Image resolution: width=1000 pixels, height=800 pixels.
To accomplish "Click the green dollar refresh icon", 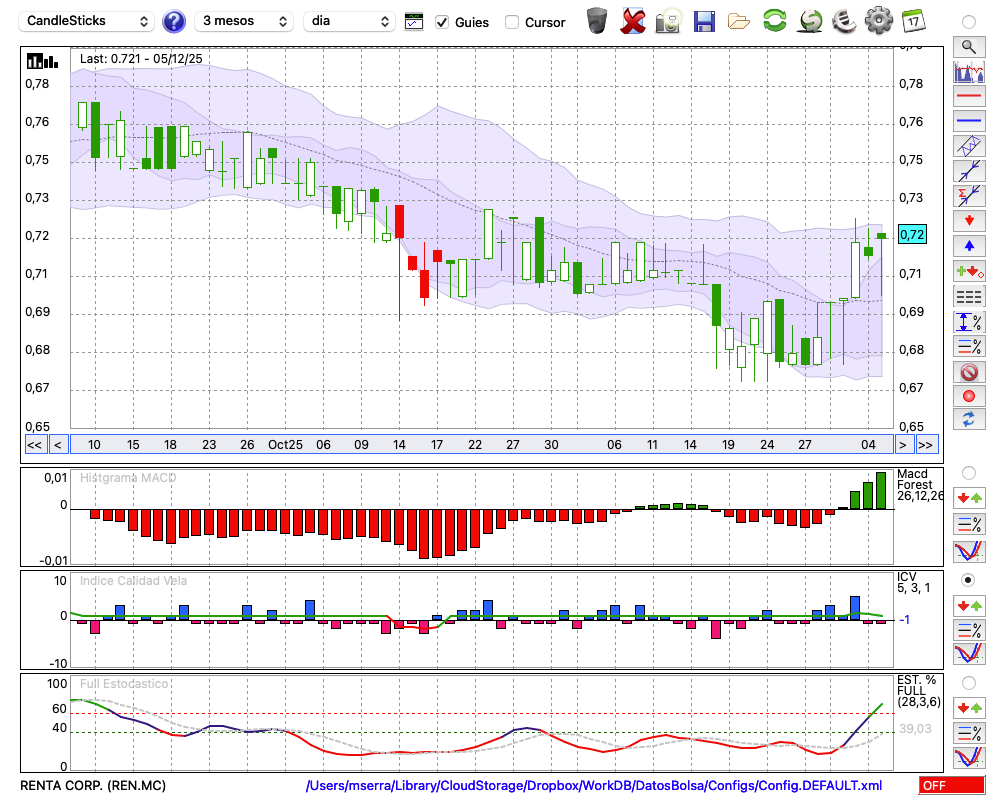I will point(810,21).
